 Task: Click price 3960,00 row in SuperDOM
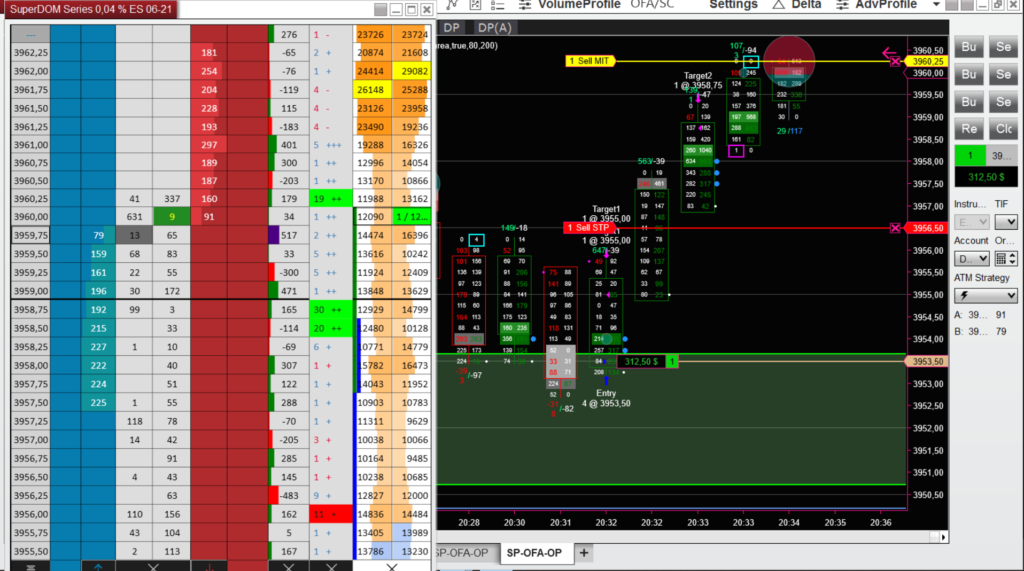click(x=31, y=217)
